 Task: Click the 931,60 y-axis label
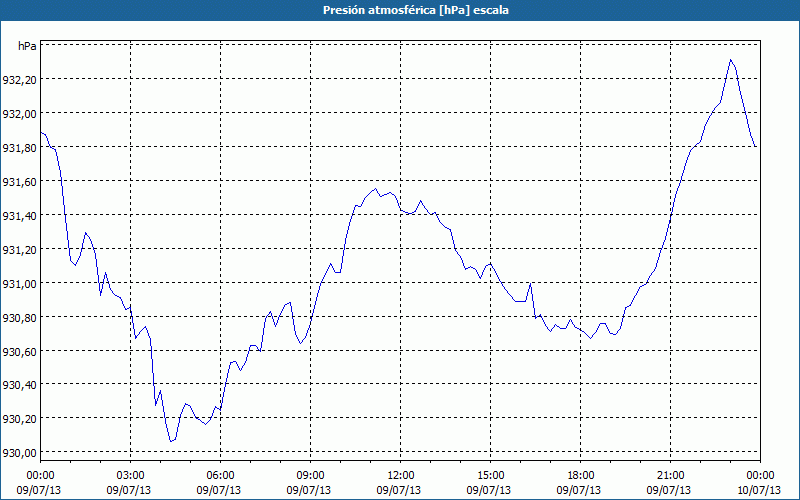pos(19,182)
